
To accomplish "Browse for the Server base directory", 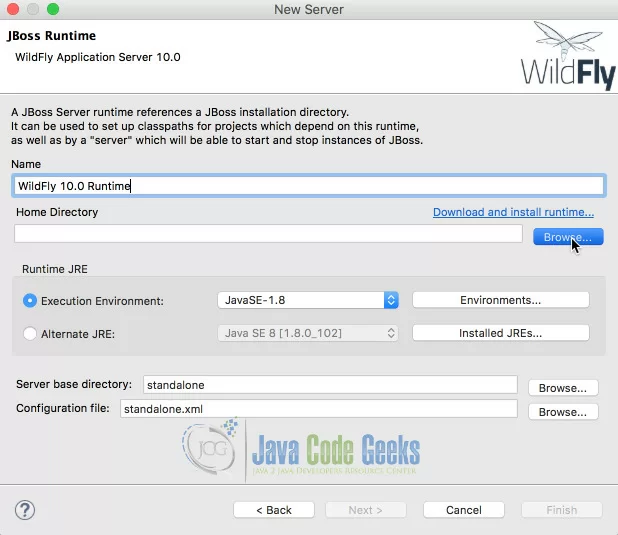I will tap(563, 388).
